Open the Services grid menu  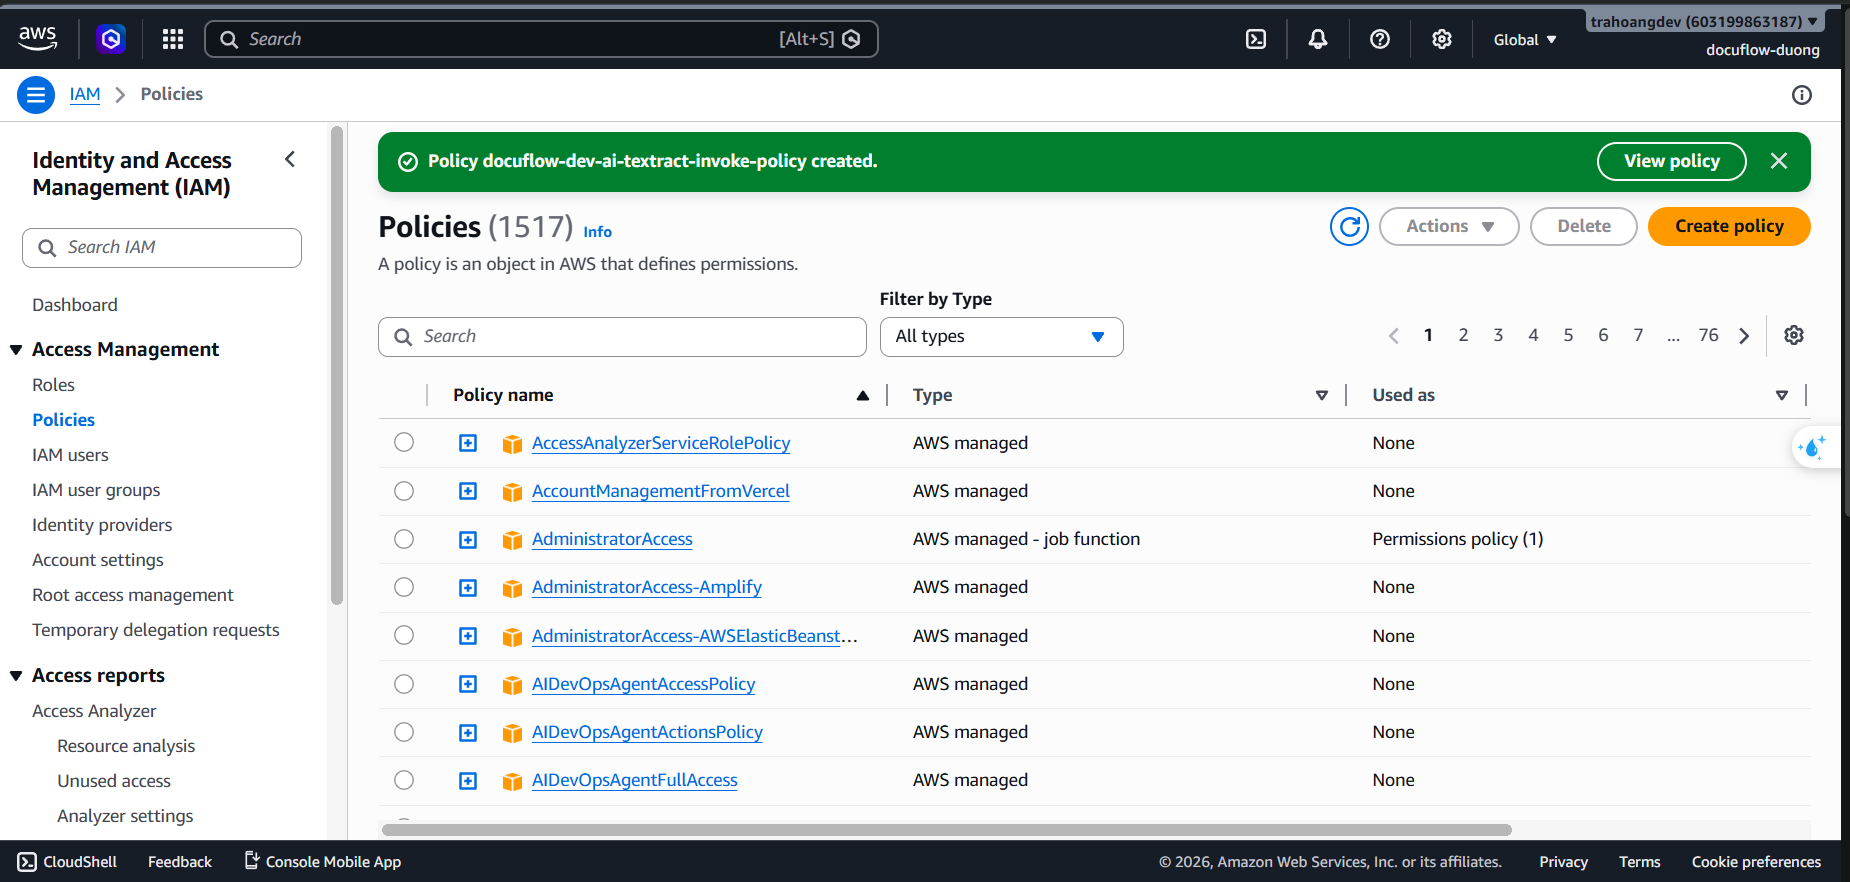[x=173, y=39]
